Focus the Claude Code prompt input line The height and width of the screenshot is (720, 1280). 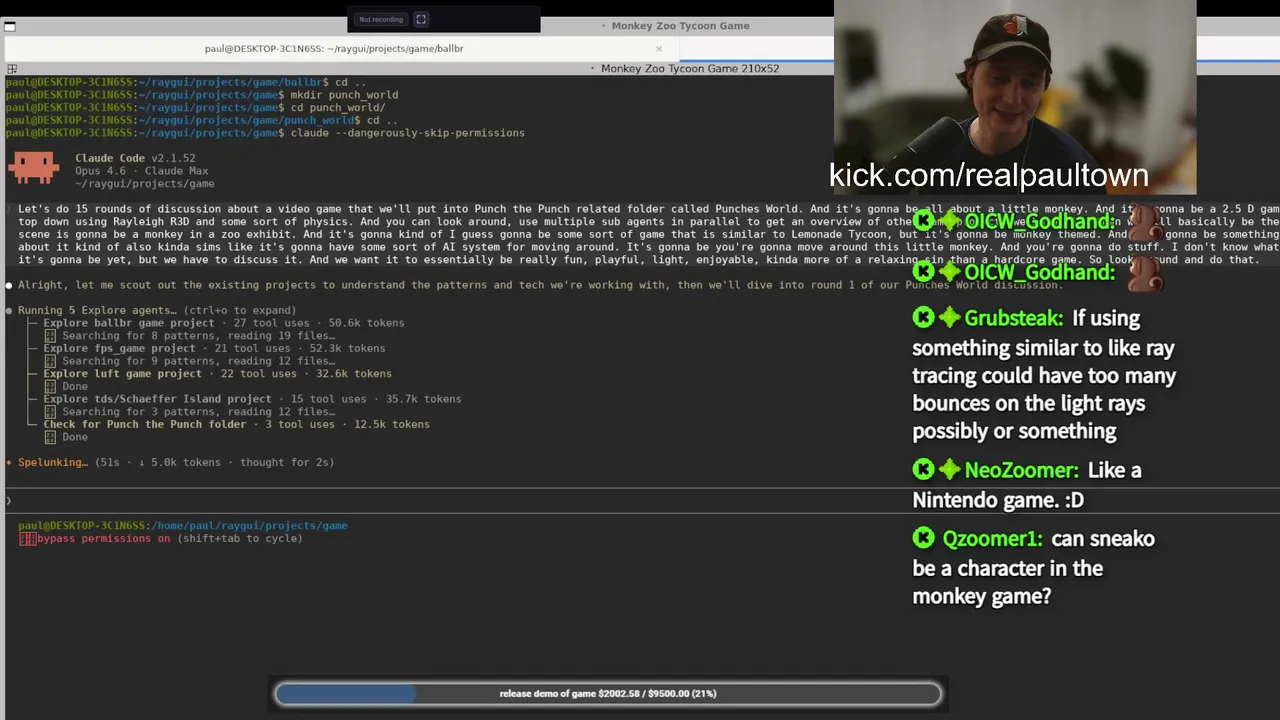(640, 500)
